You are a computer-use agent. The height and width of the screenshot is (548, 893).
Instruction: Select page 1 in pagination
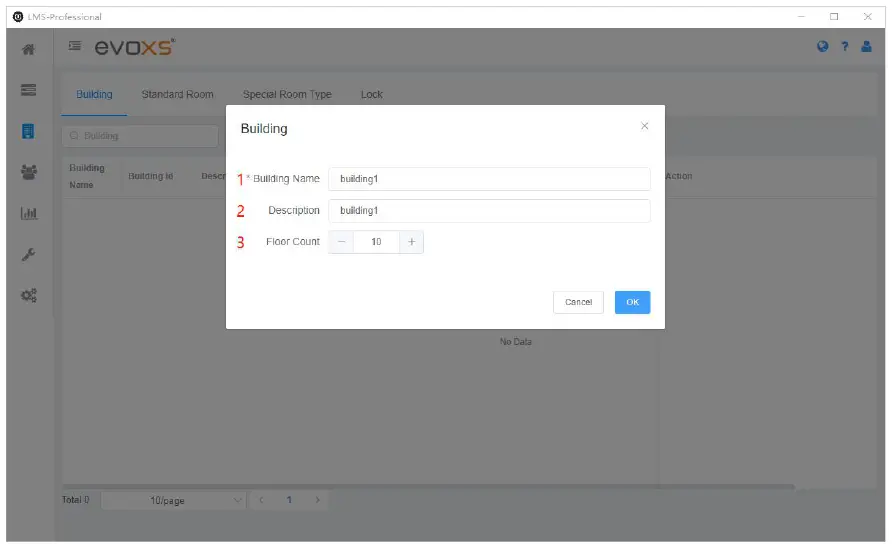289,500
